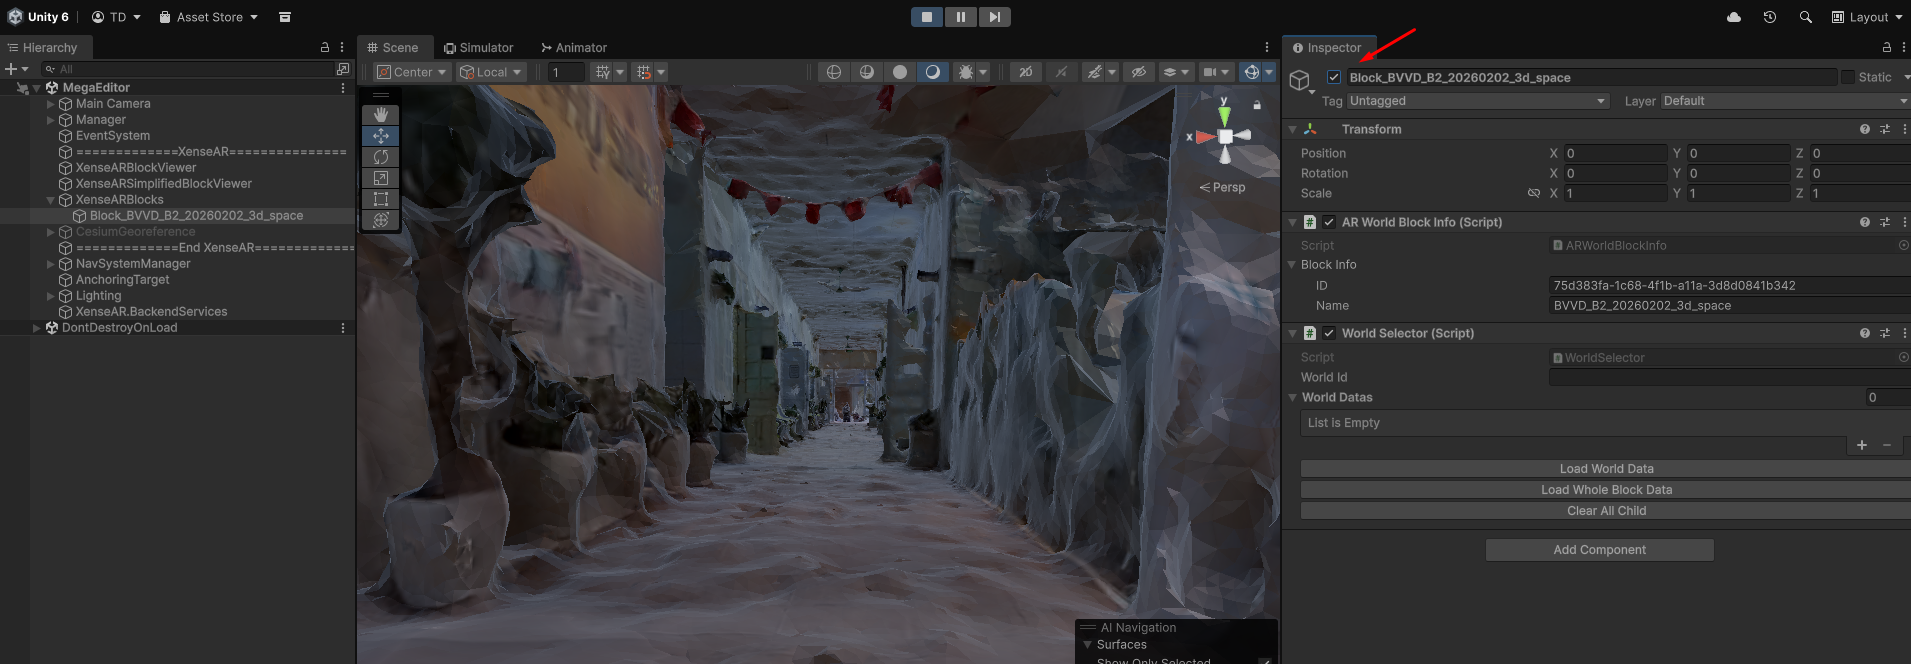Select the Rotate tool in scene toolbar

coord(381,157)
